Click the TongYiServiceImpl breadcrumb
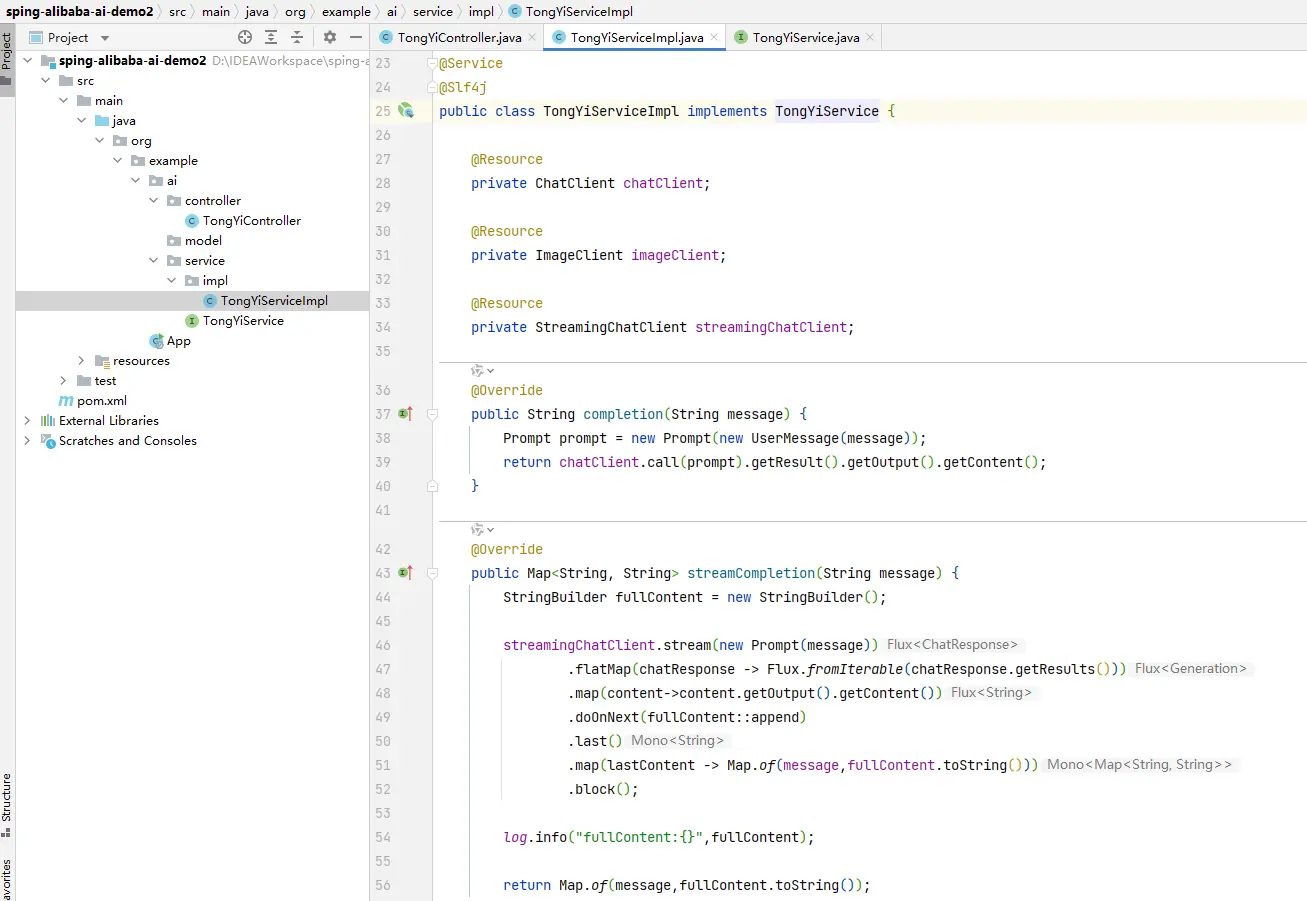 point(570,12)
